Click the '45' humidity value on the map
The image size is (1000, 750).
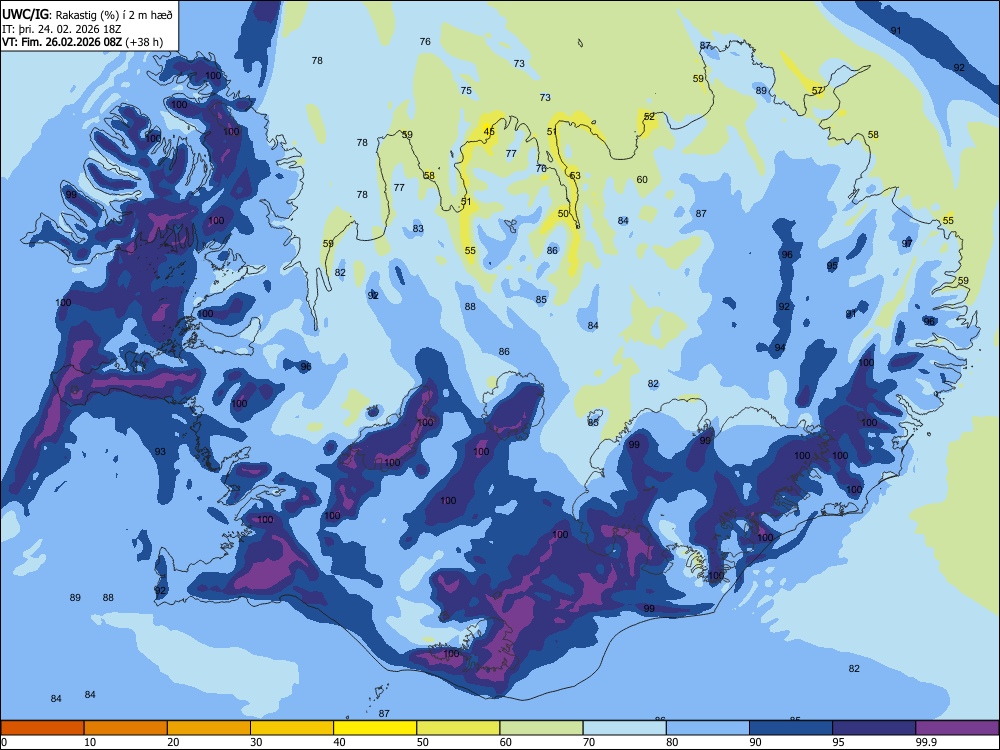tap(489, 132)
